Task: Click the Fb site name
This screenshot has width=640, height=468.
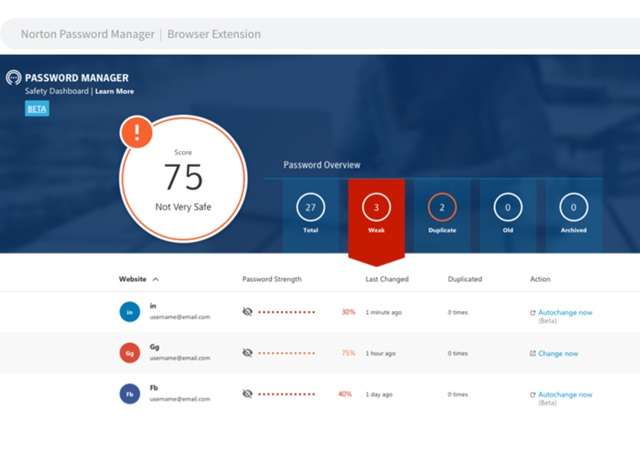Action: click(154, 388)
